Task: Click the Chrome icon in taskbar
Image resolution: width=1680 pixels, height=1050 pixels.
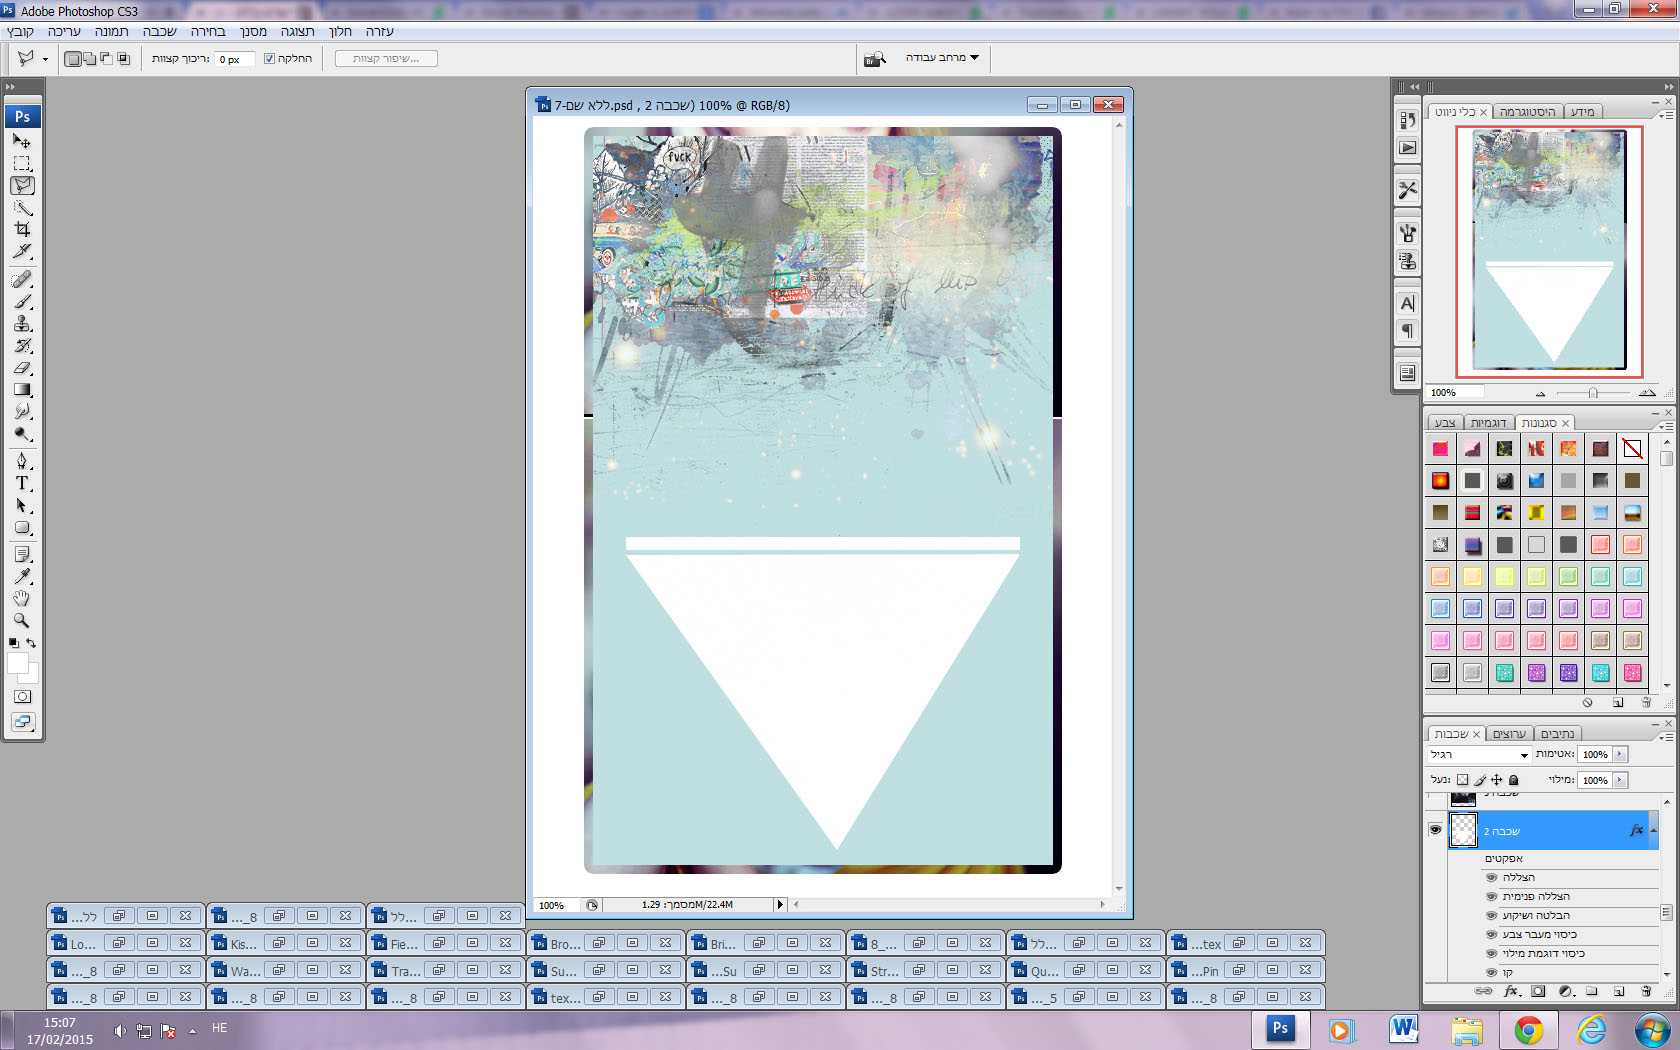Action: [1528, 1029]
